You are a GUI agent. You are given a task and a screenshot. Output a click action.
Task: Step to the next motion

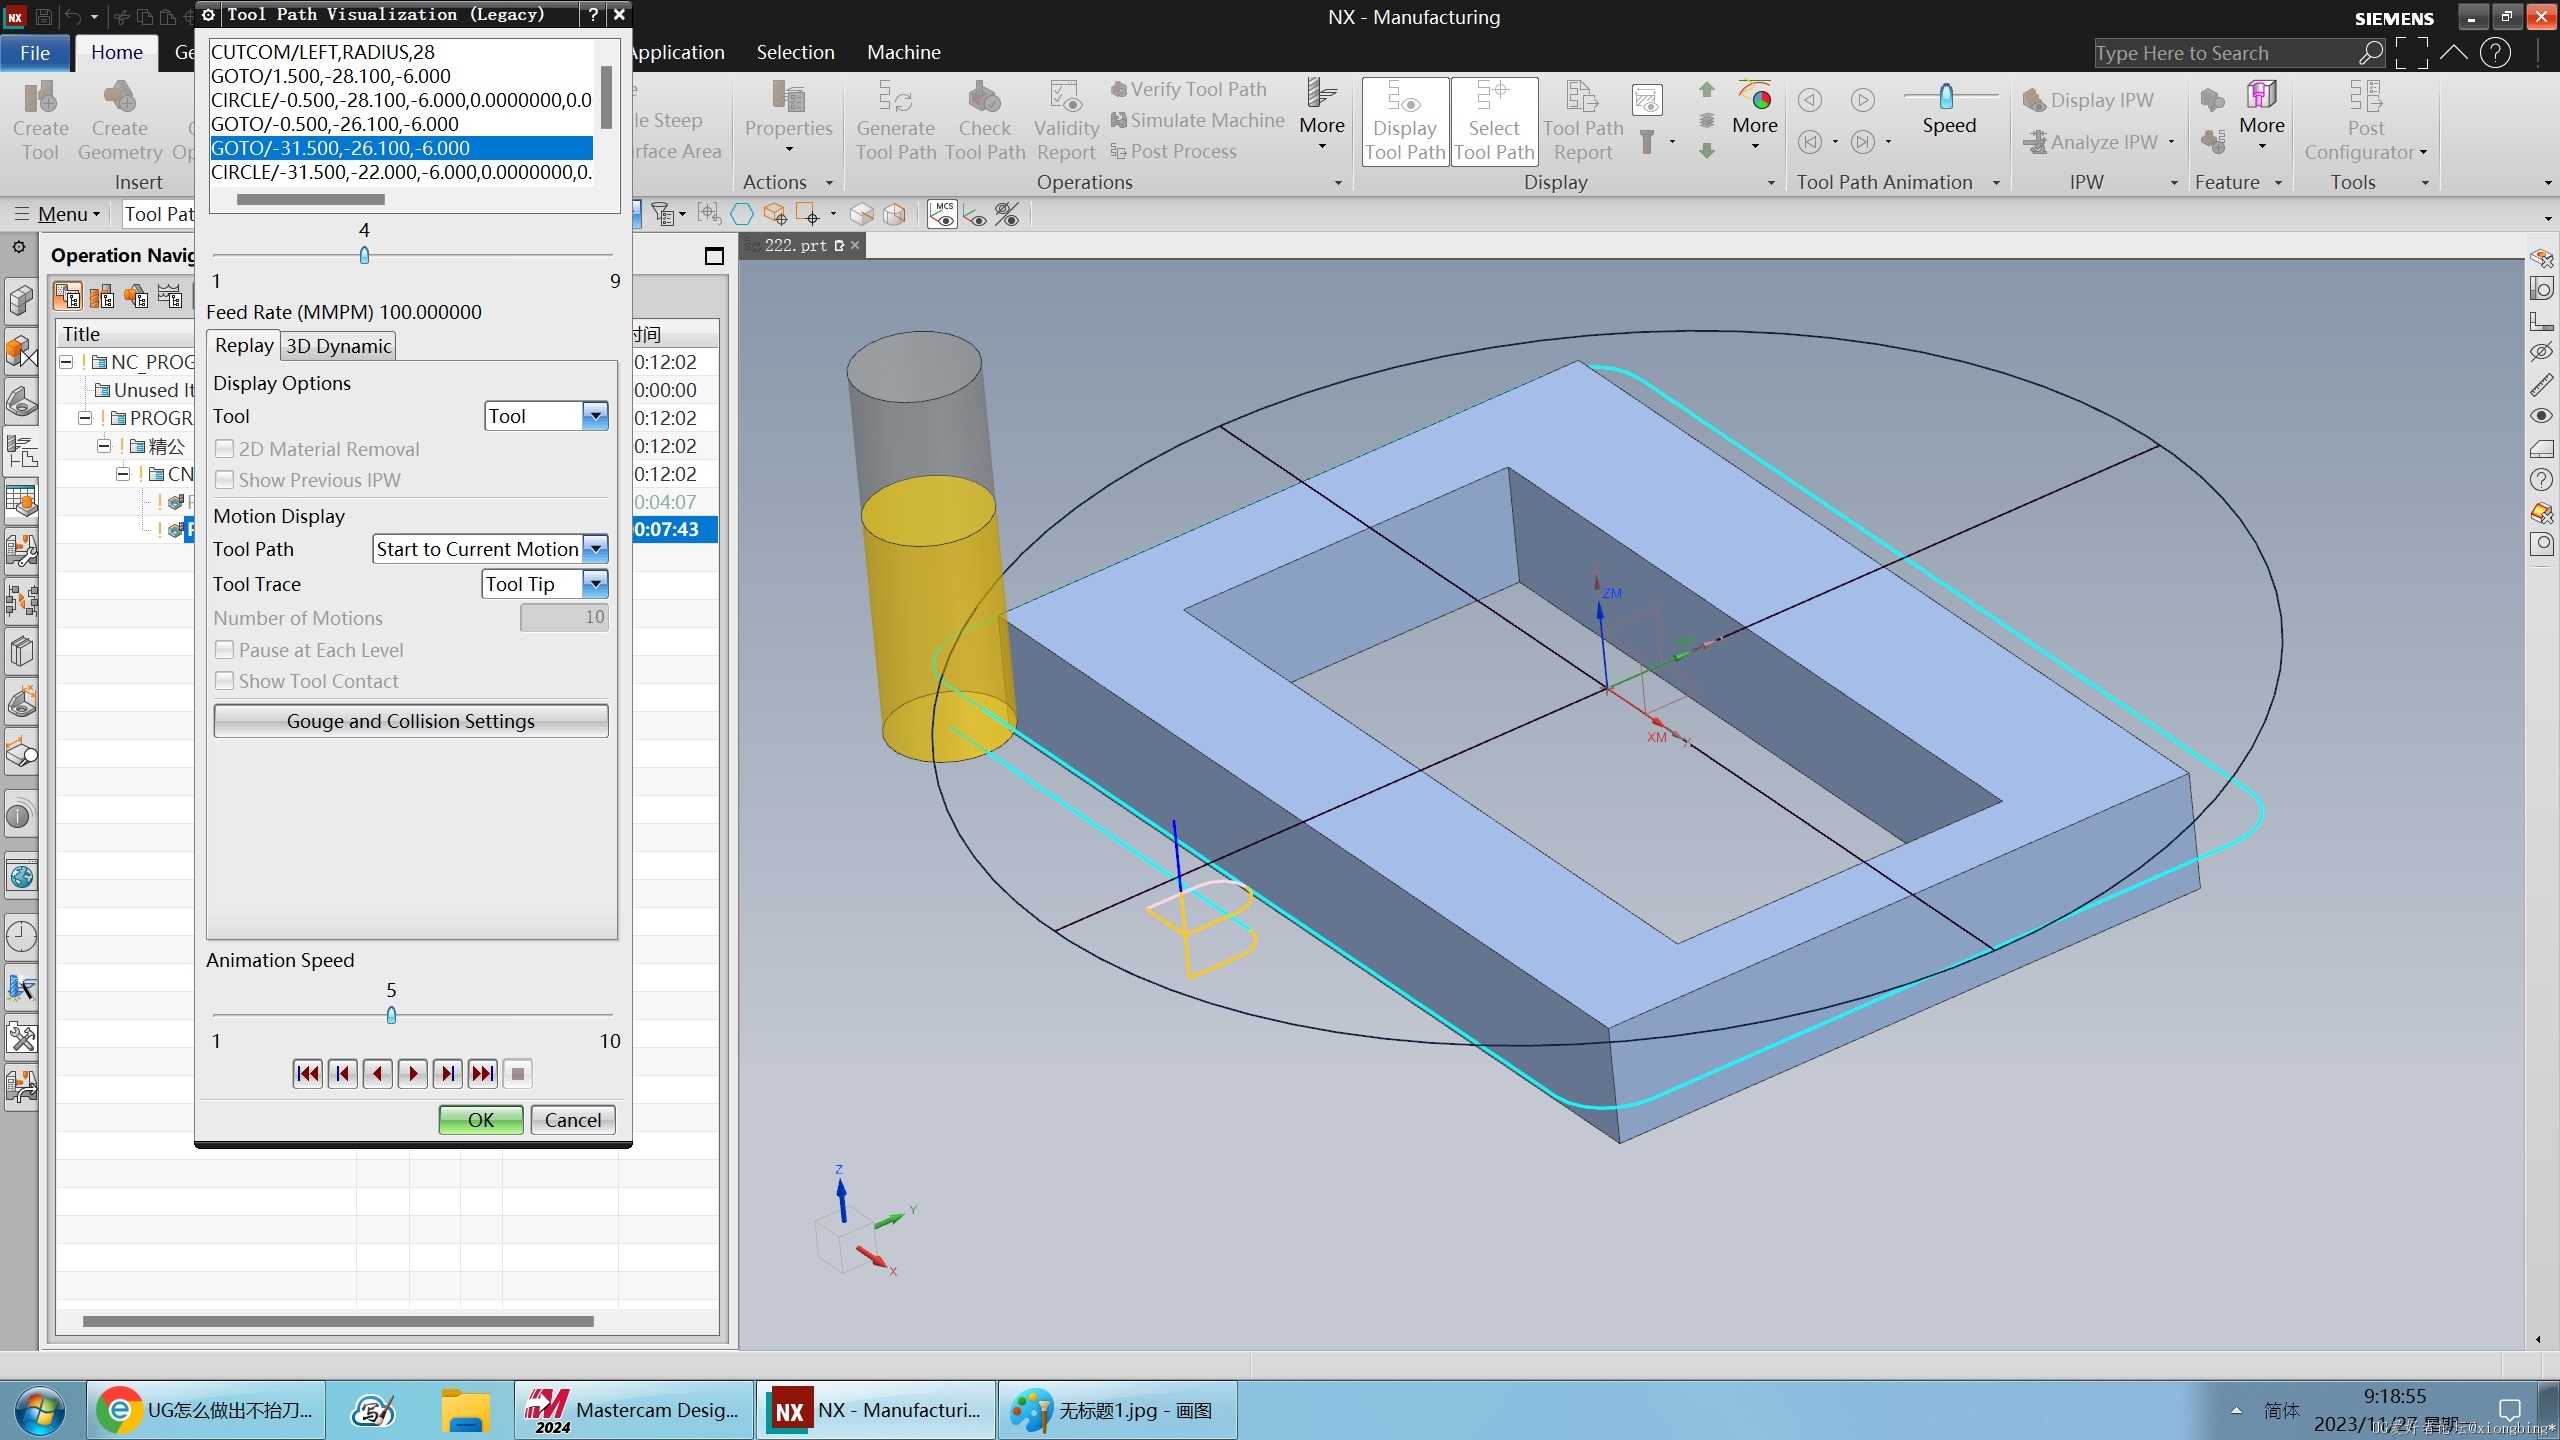tap(448, 1073)
